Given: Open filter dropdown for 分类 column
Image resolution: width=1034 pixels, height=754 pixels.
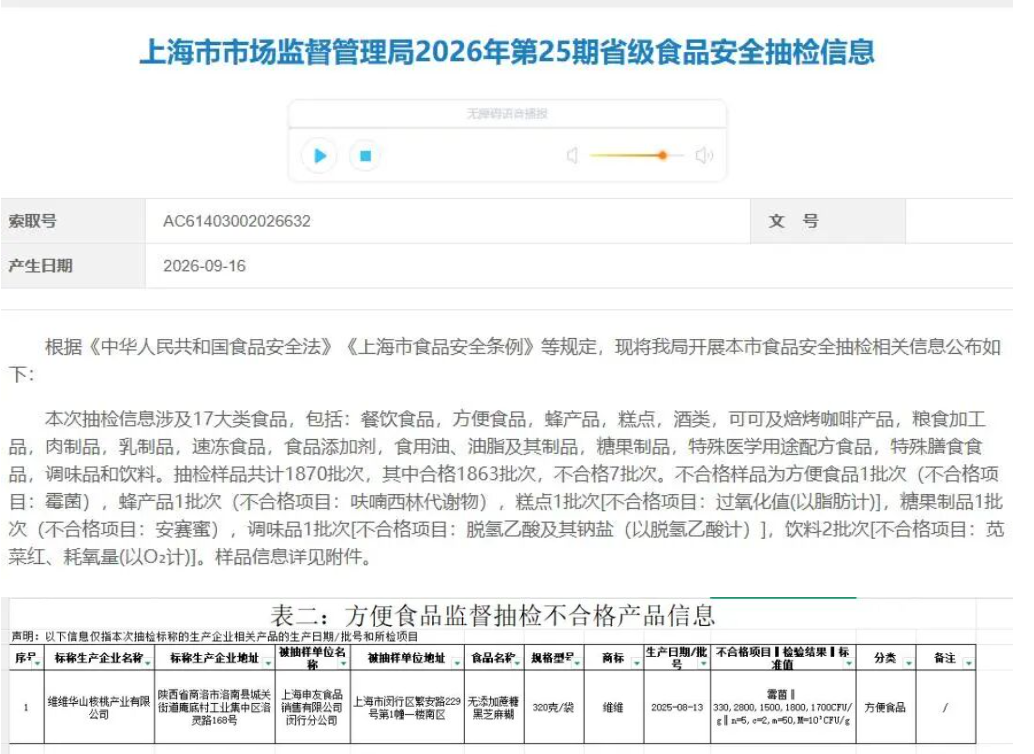Looking at the screenshot, I should tap(909, 663).
